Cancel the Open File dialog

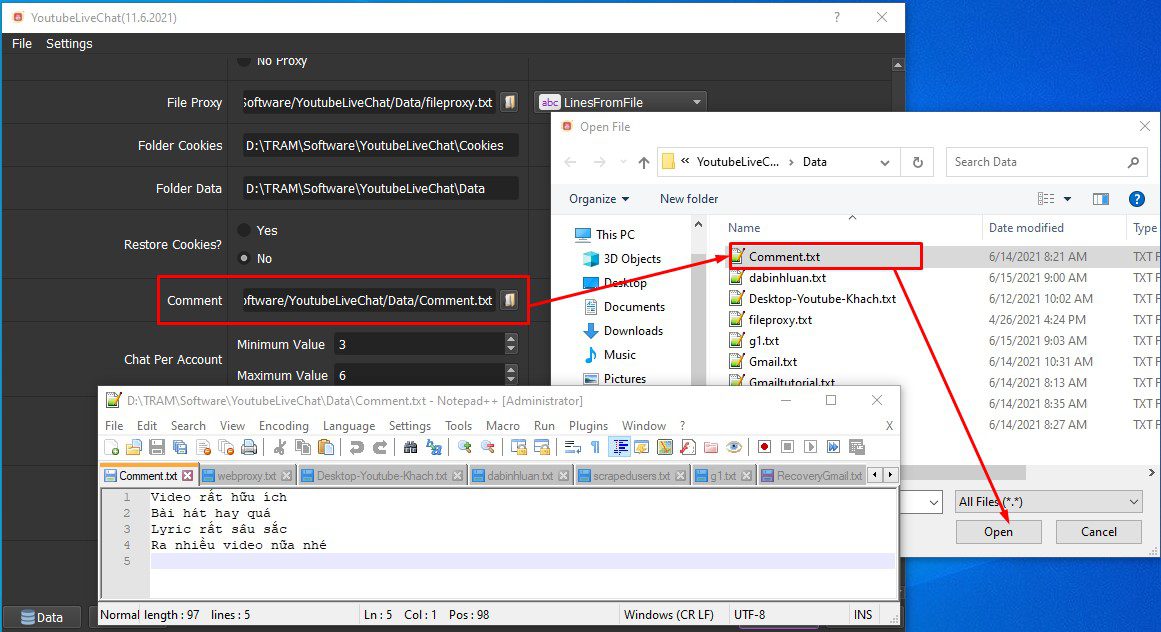tap(1098, 531)
